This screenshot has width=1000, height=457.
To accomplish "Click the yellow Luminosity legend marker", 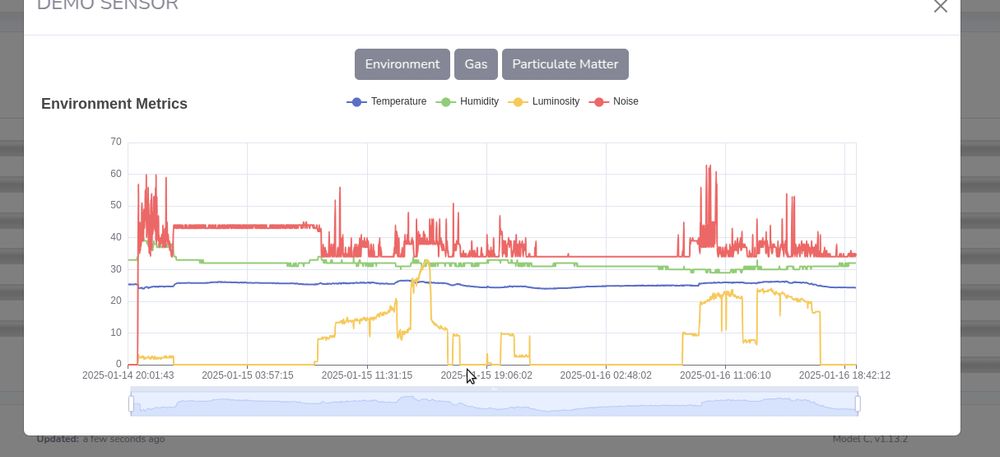I will (x=518, y=102).
